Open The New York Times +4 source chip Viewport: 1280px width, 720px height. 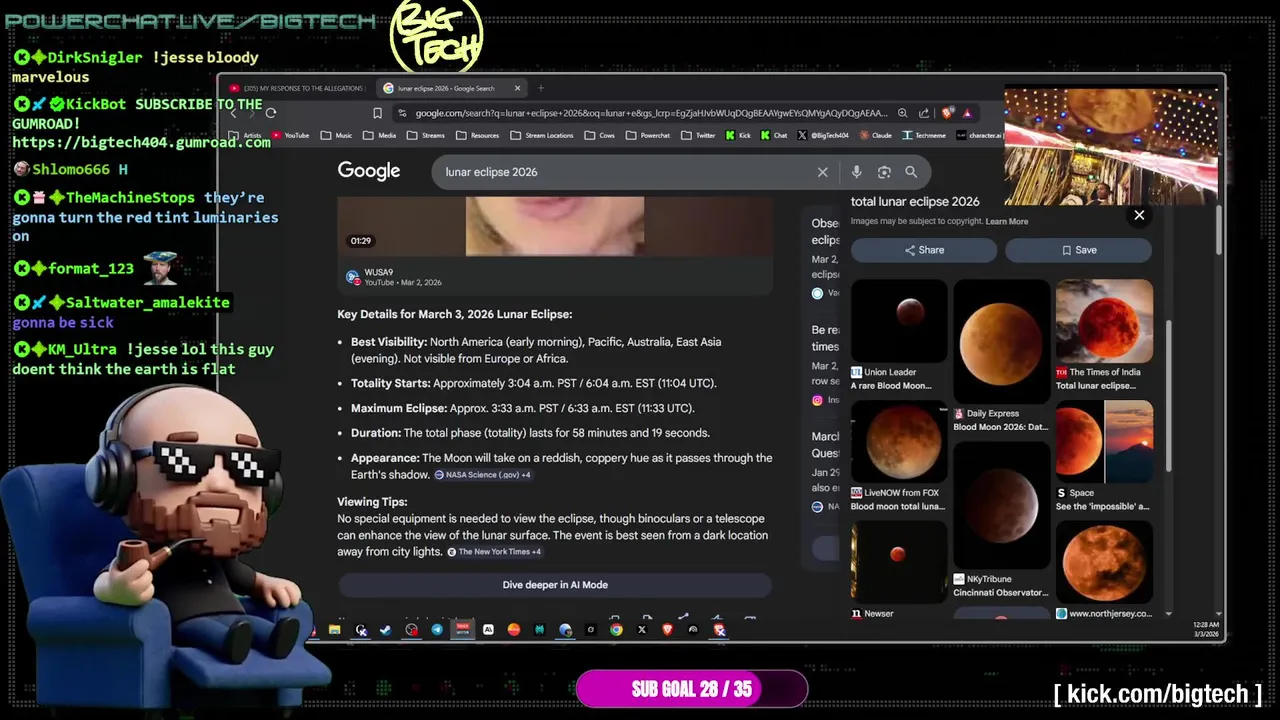coord(494,552)
